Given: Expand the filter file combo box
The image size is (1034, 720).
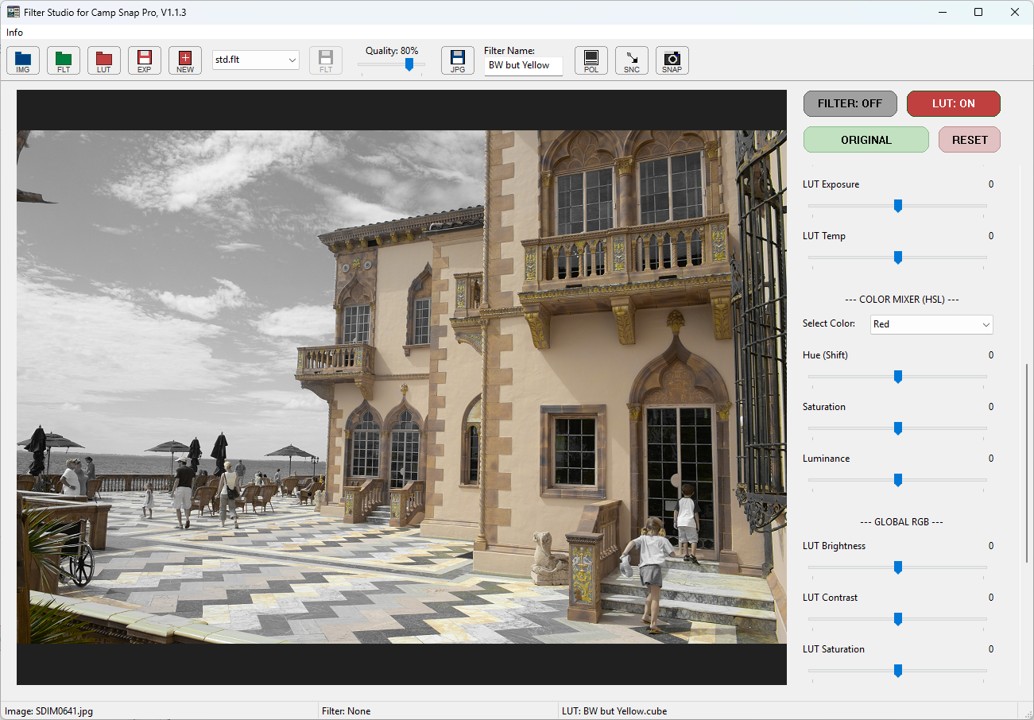Looking at the screenshot, I should (x=295, y=60).
